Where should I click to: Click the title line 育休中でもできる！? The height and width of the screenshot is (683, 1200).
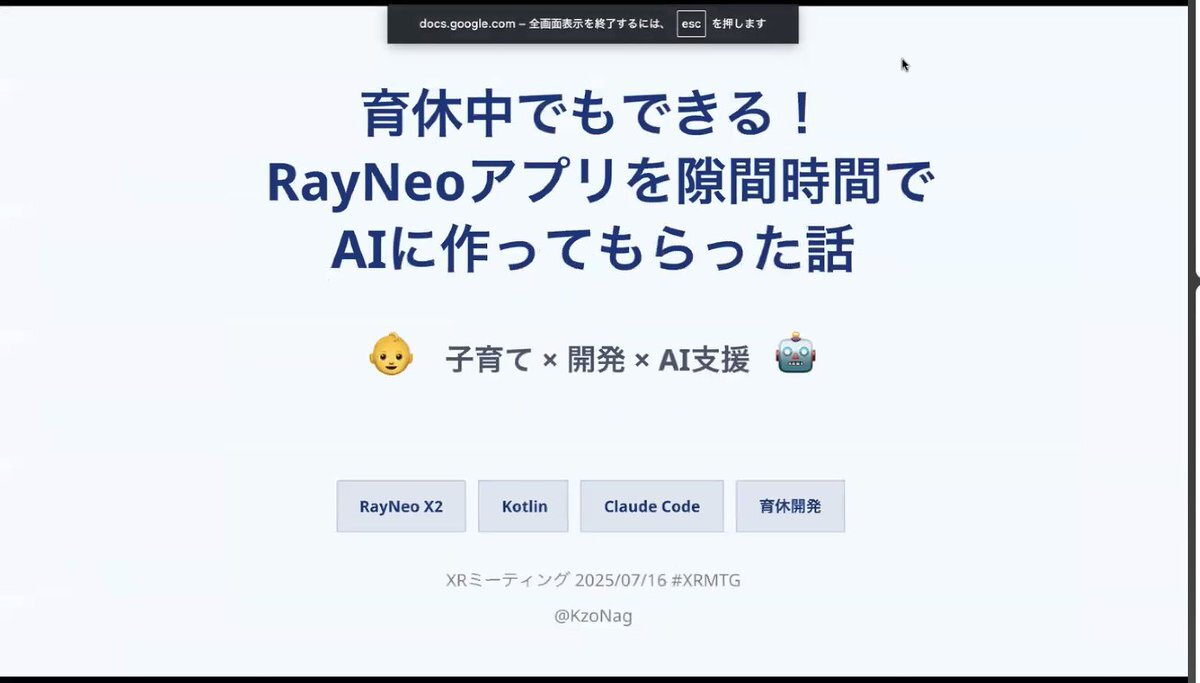(592, 114)
